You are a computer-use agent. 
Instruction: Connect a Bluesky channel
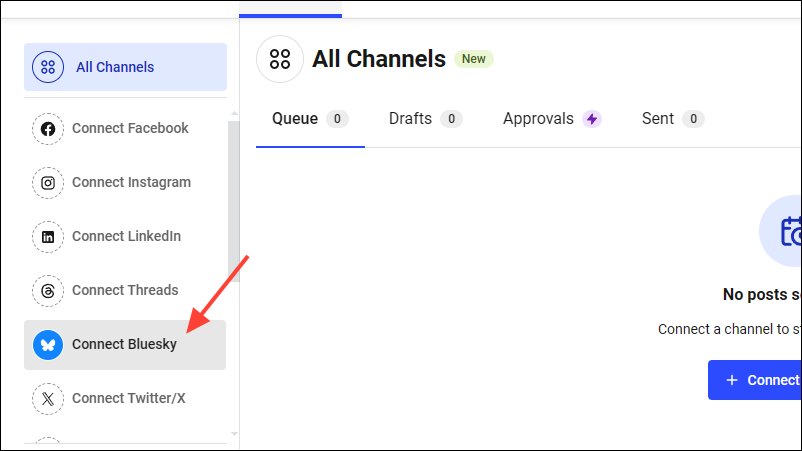click(x=125, y=345)
